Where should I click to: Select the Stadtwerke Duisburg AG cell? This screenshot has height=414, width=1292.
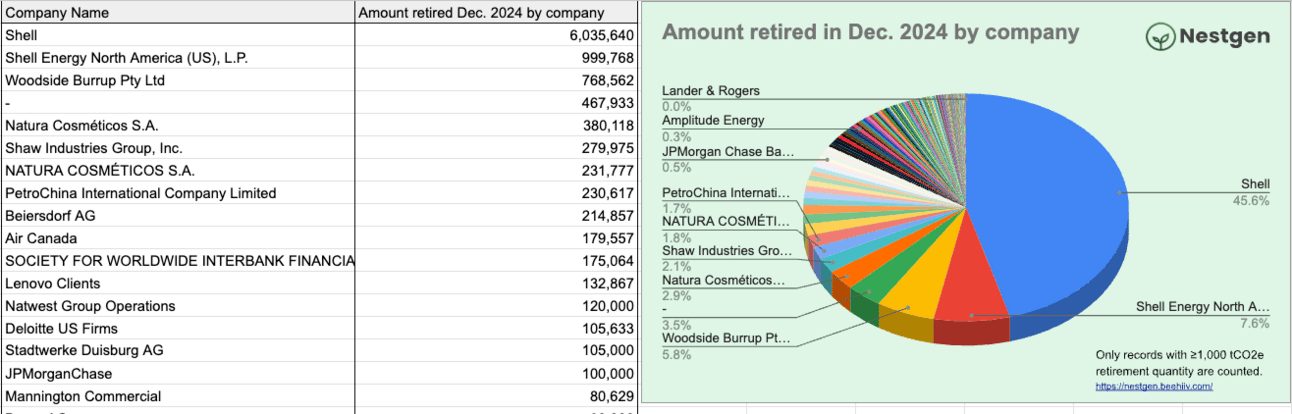click(178, 351)
